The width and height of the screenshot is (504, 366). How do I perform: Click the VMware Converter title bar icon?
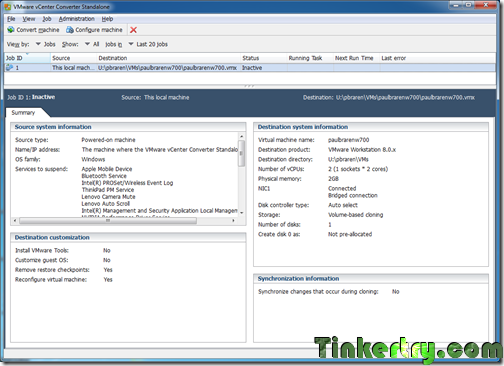[x=7, y=7]
